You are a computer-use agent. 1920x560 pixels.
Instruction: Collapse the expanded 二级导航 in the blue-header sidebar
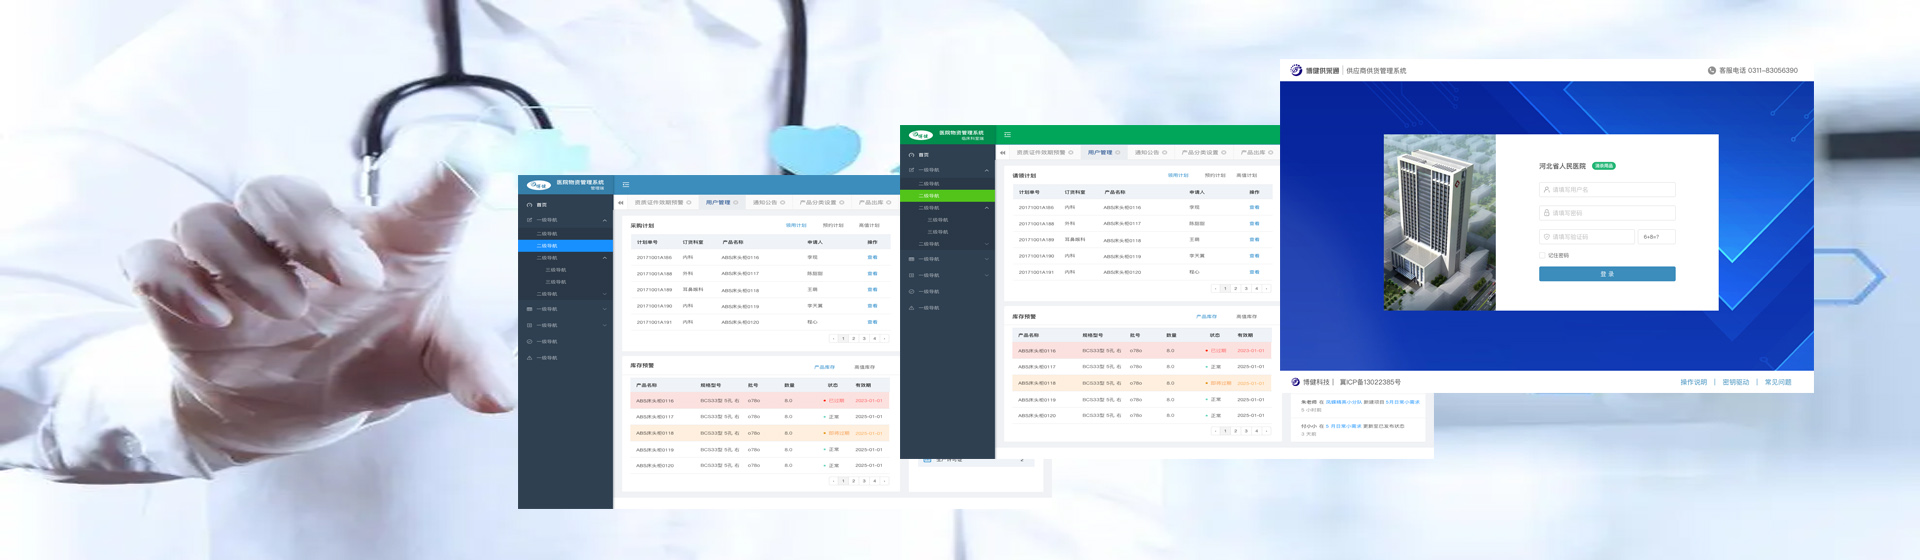pos(604,258)
